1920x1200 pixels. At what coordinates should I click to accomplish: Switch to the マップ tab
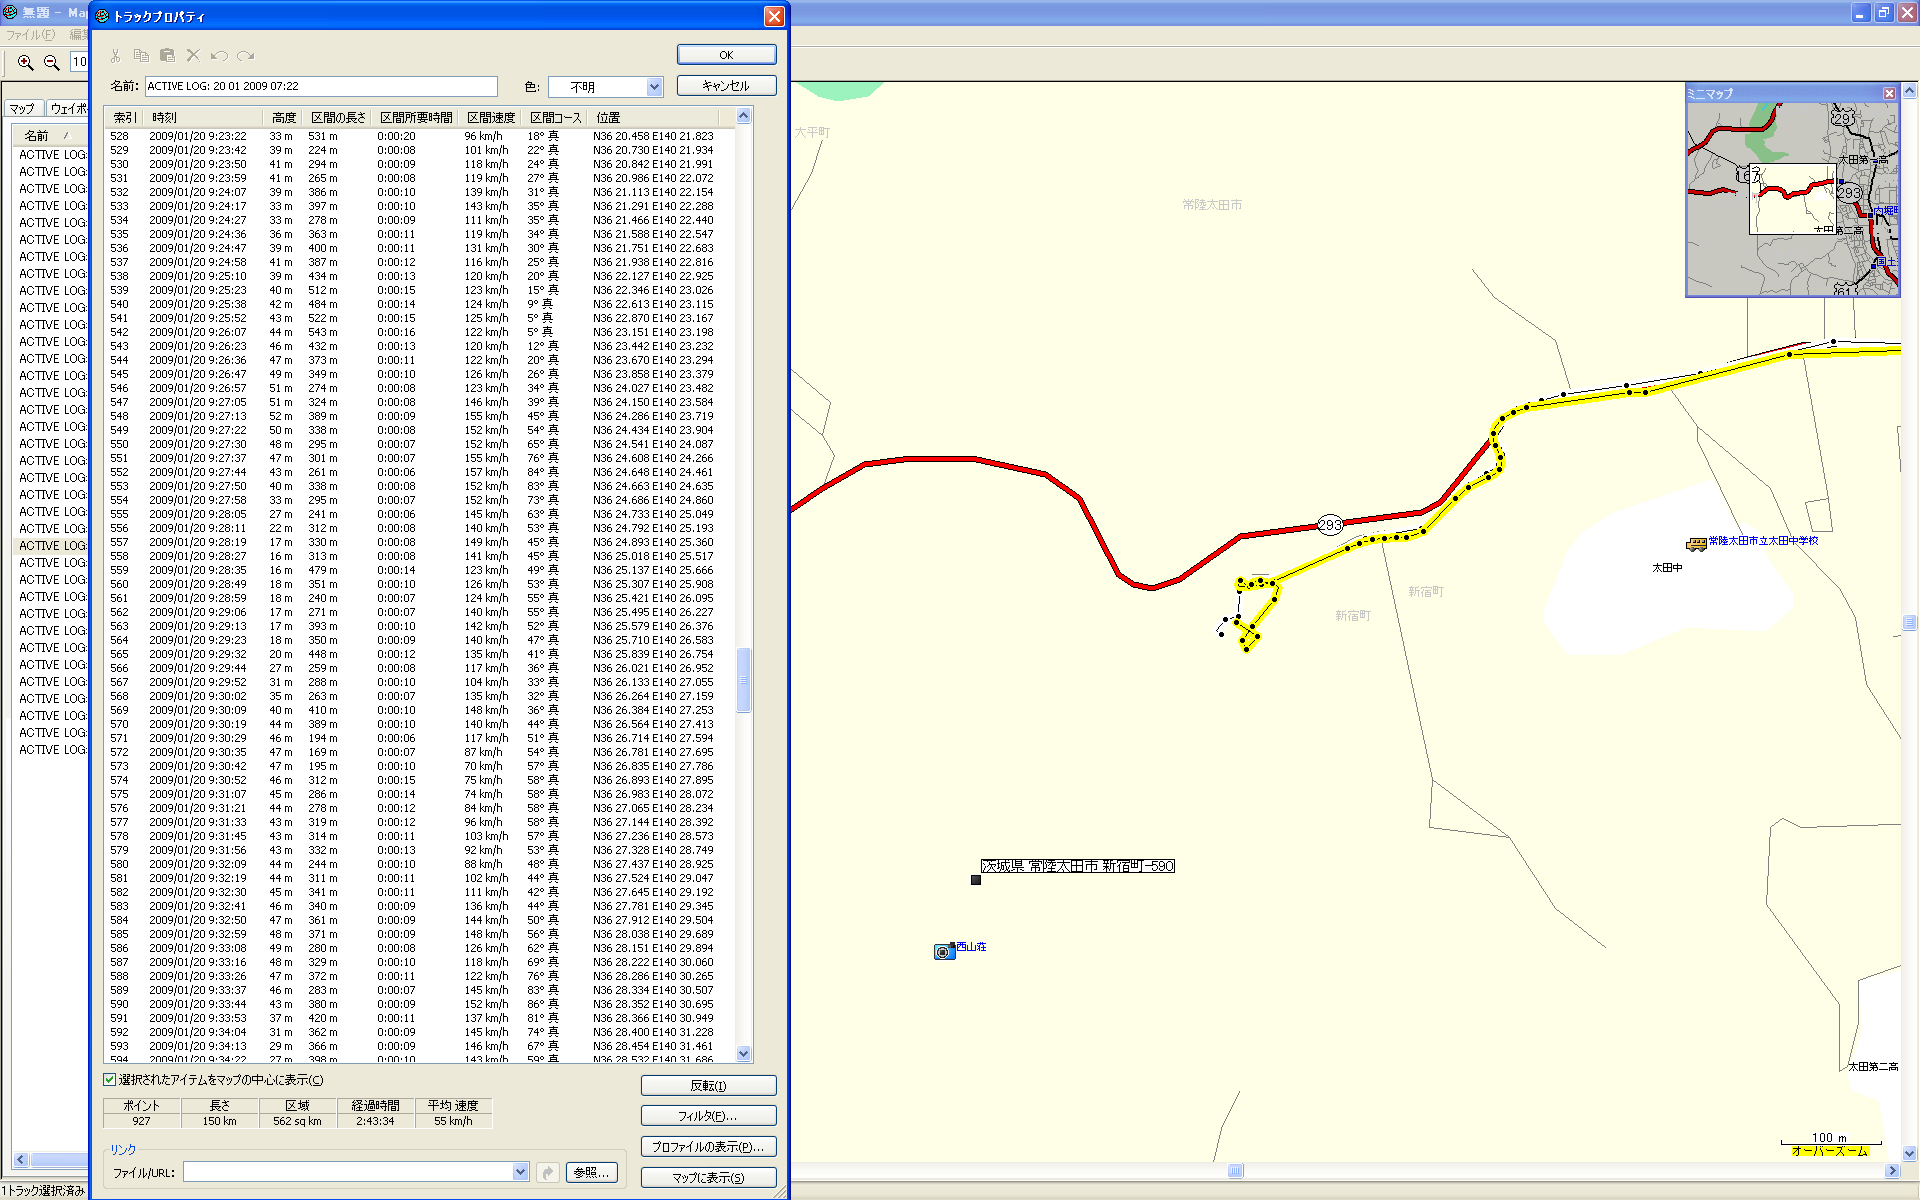pos(22,109)
